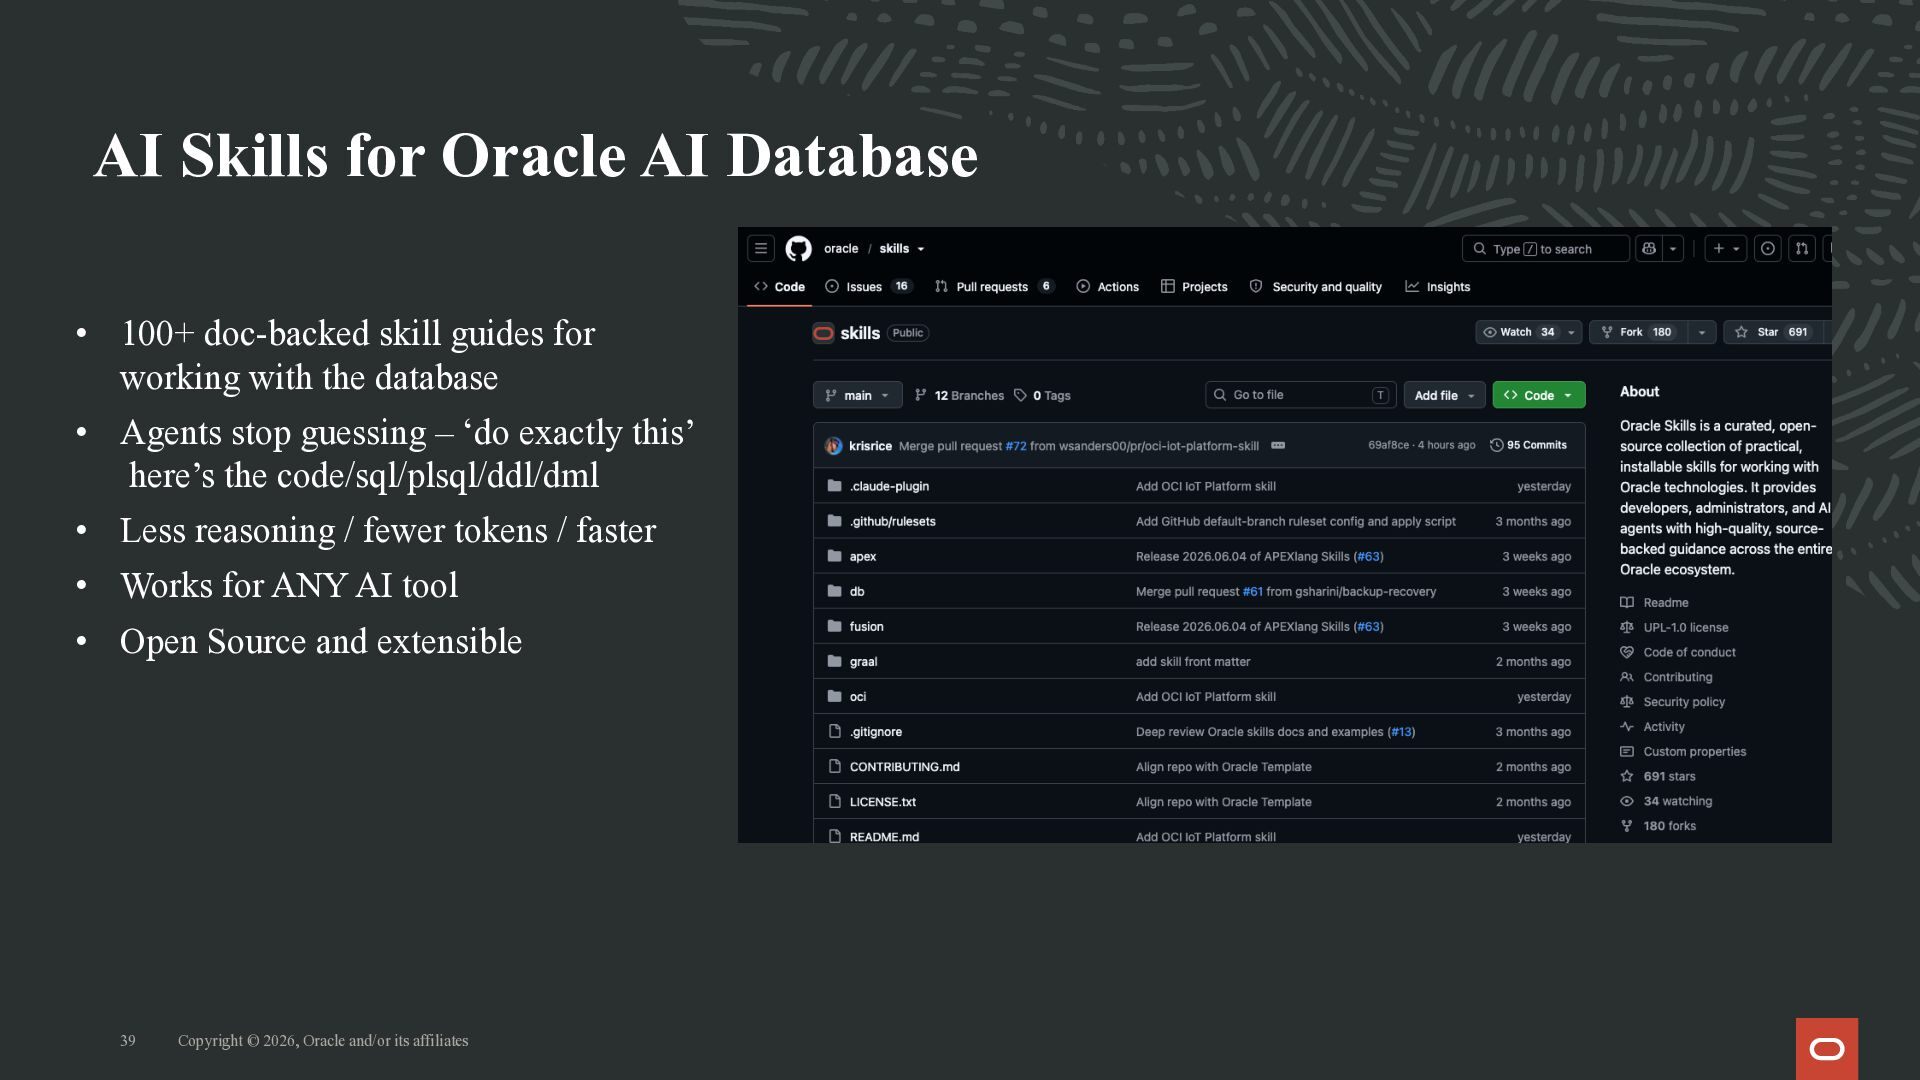Click the file icon beside LICENSE.txt

point(834,801)
